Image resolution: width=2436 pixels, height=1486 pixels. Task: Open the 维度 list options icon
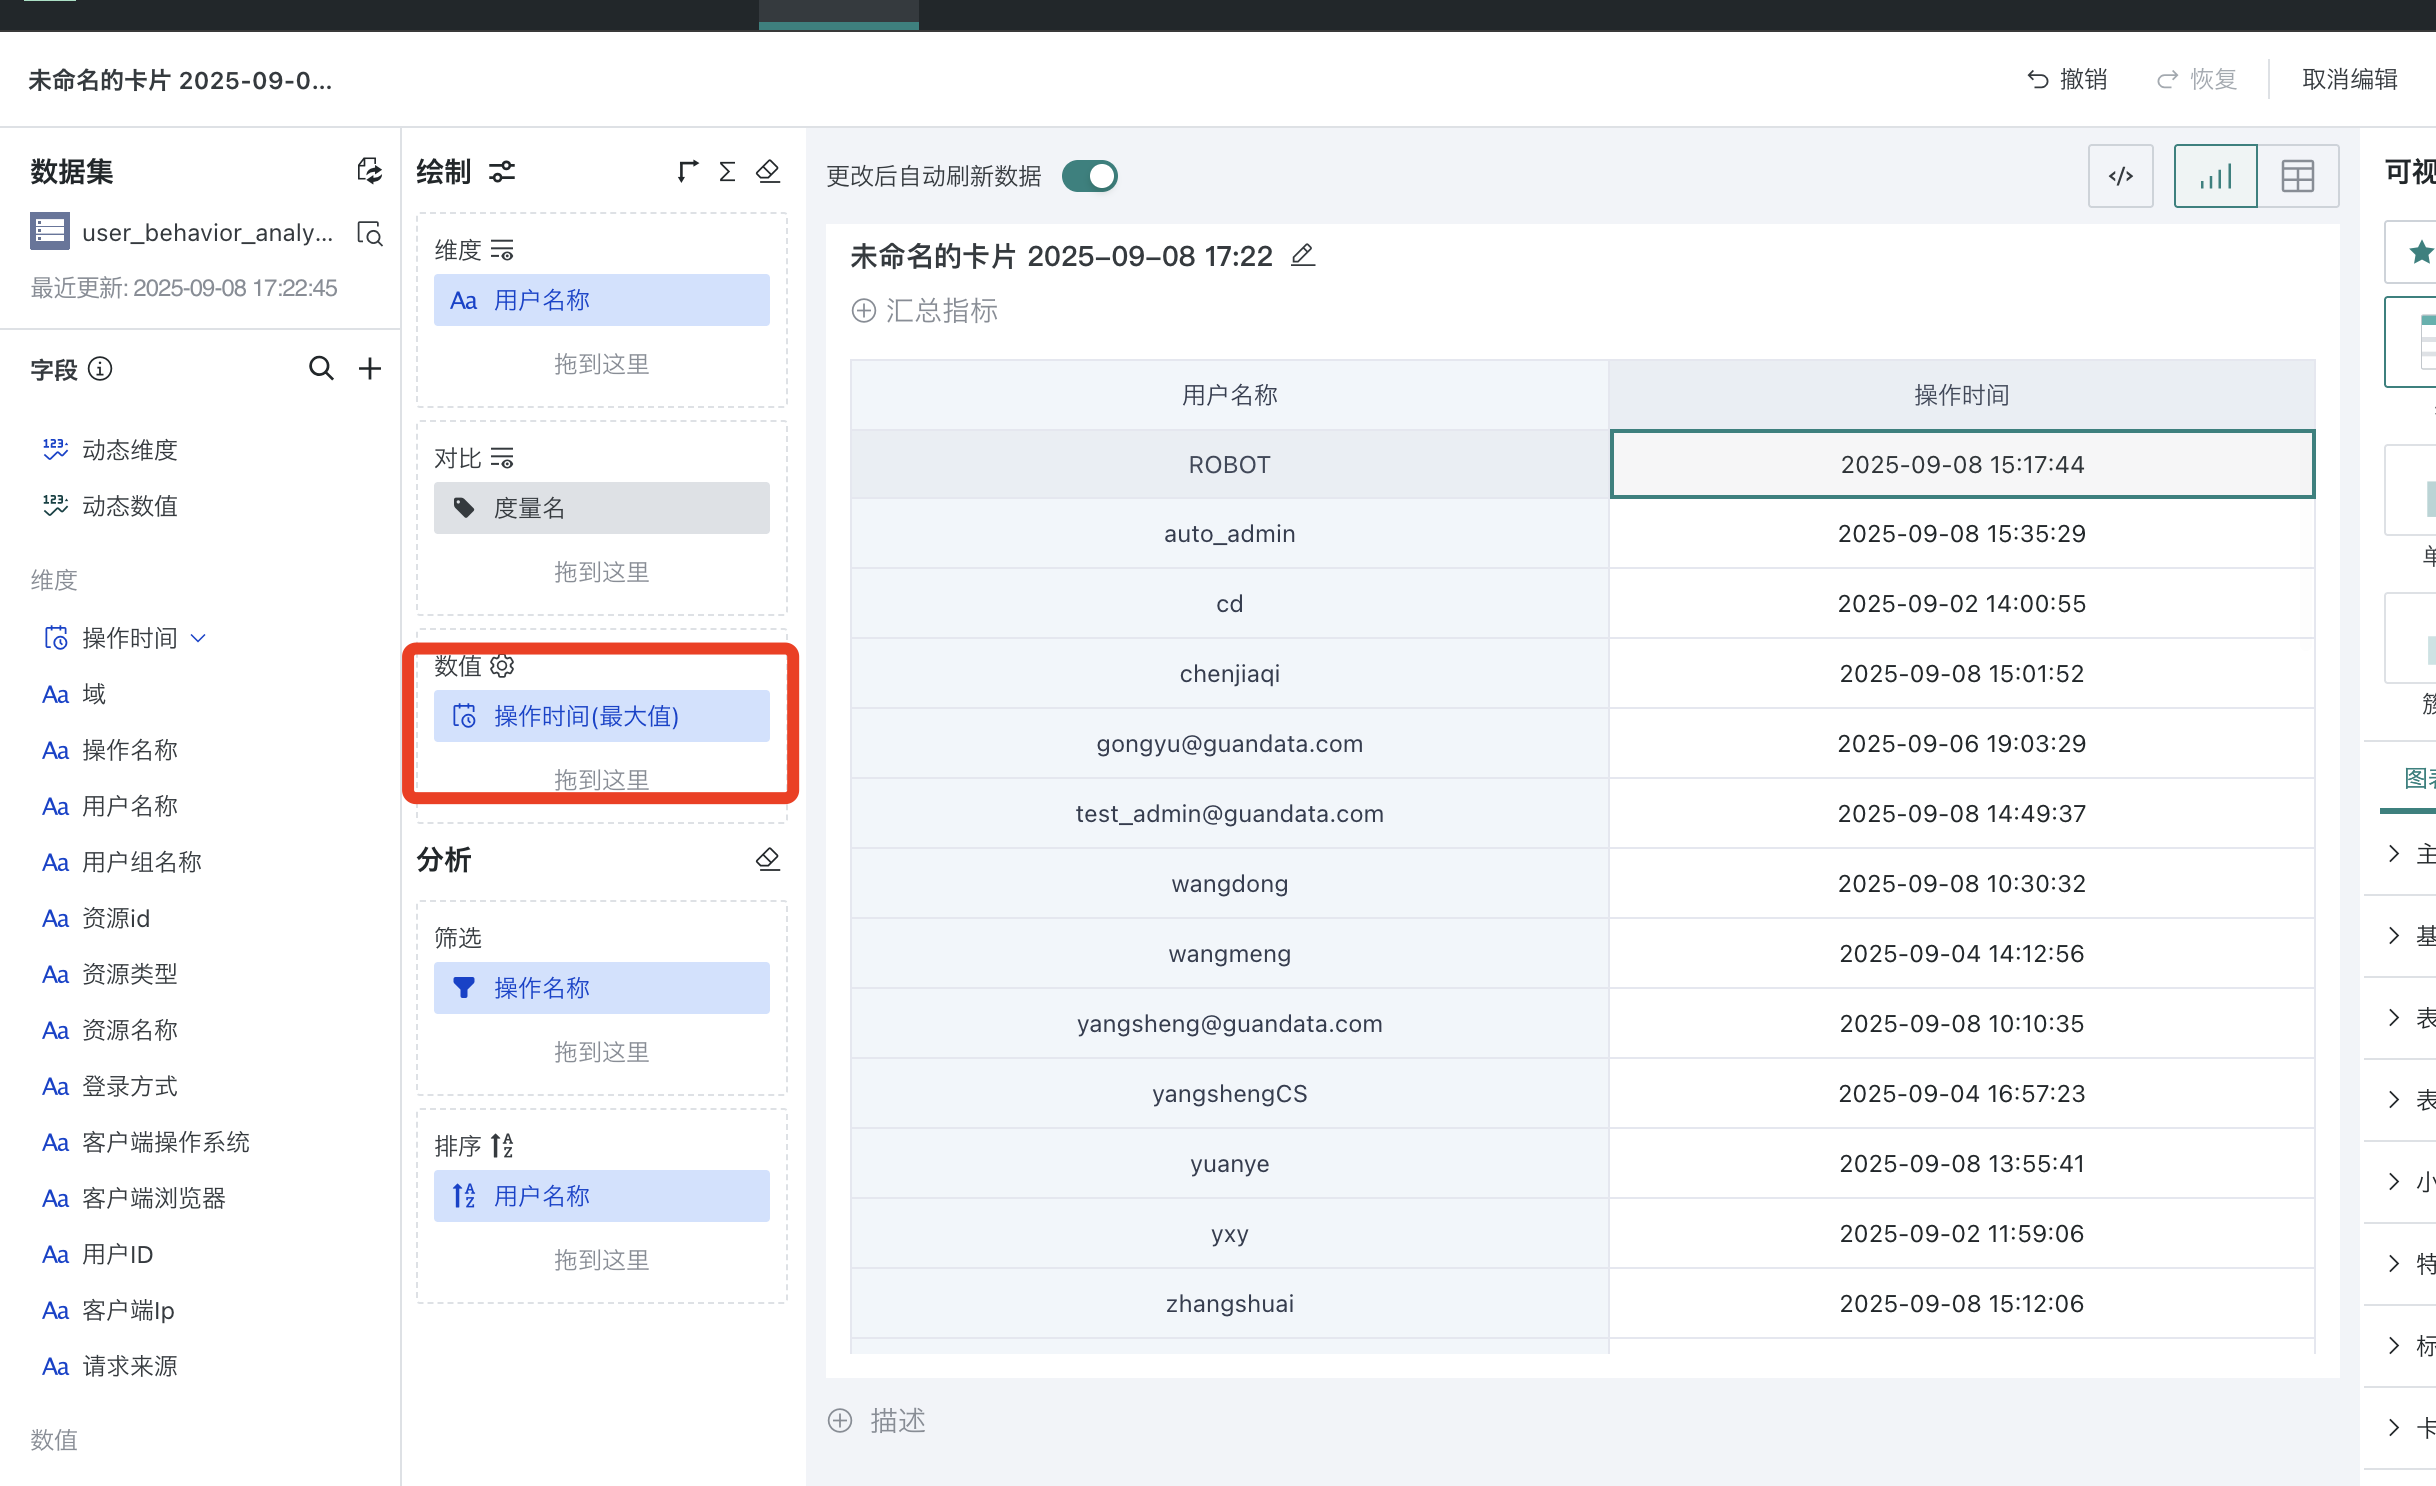click(502, 250)
